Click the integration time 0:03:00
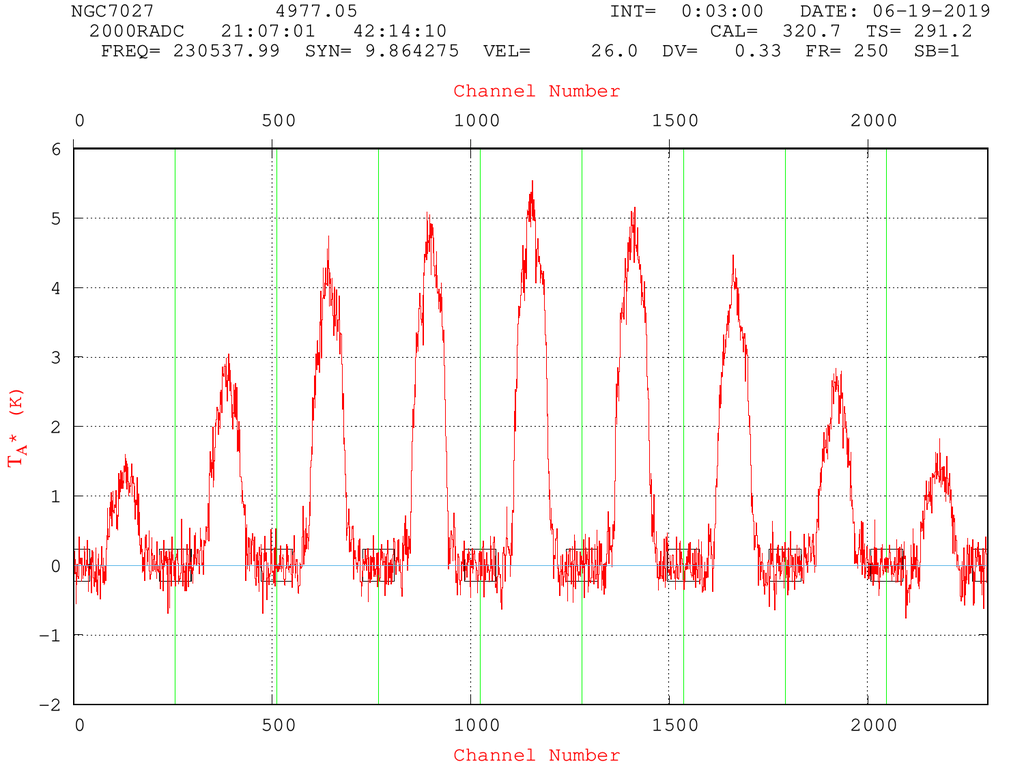Image resolution: width=1024 pixels, height=768 pixels. pos(722,11)
